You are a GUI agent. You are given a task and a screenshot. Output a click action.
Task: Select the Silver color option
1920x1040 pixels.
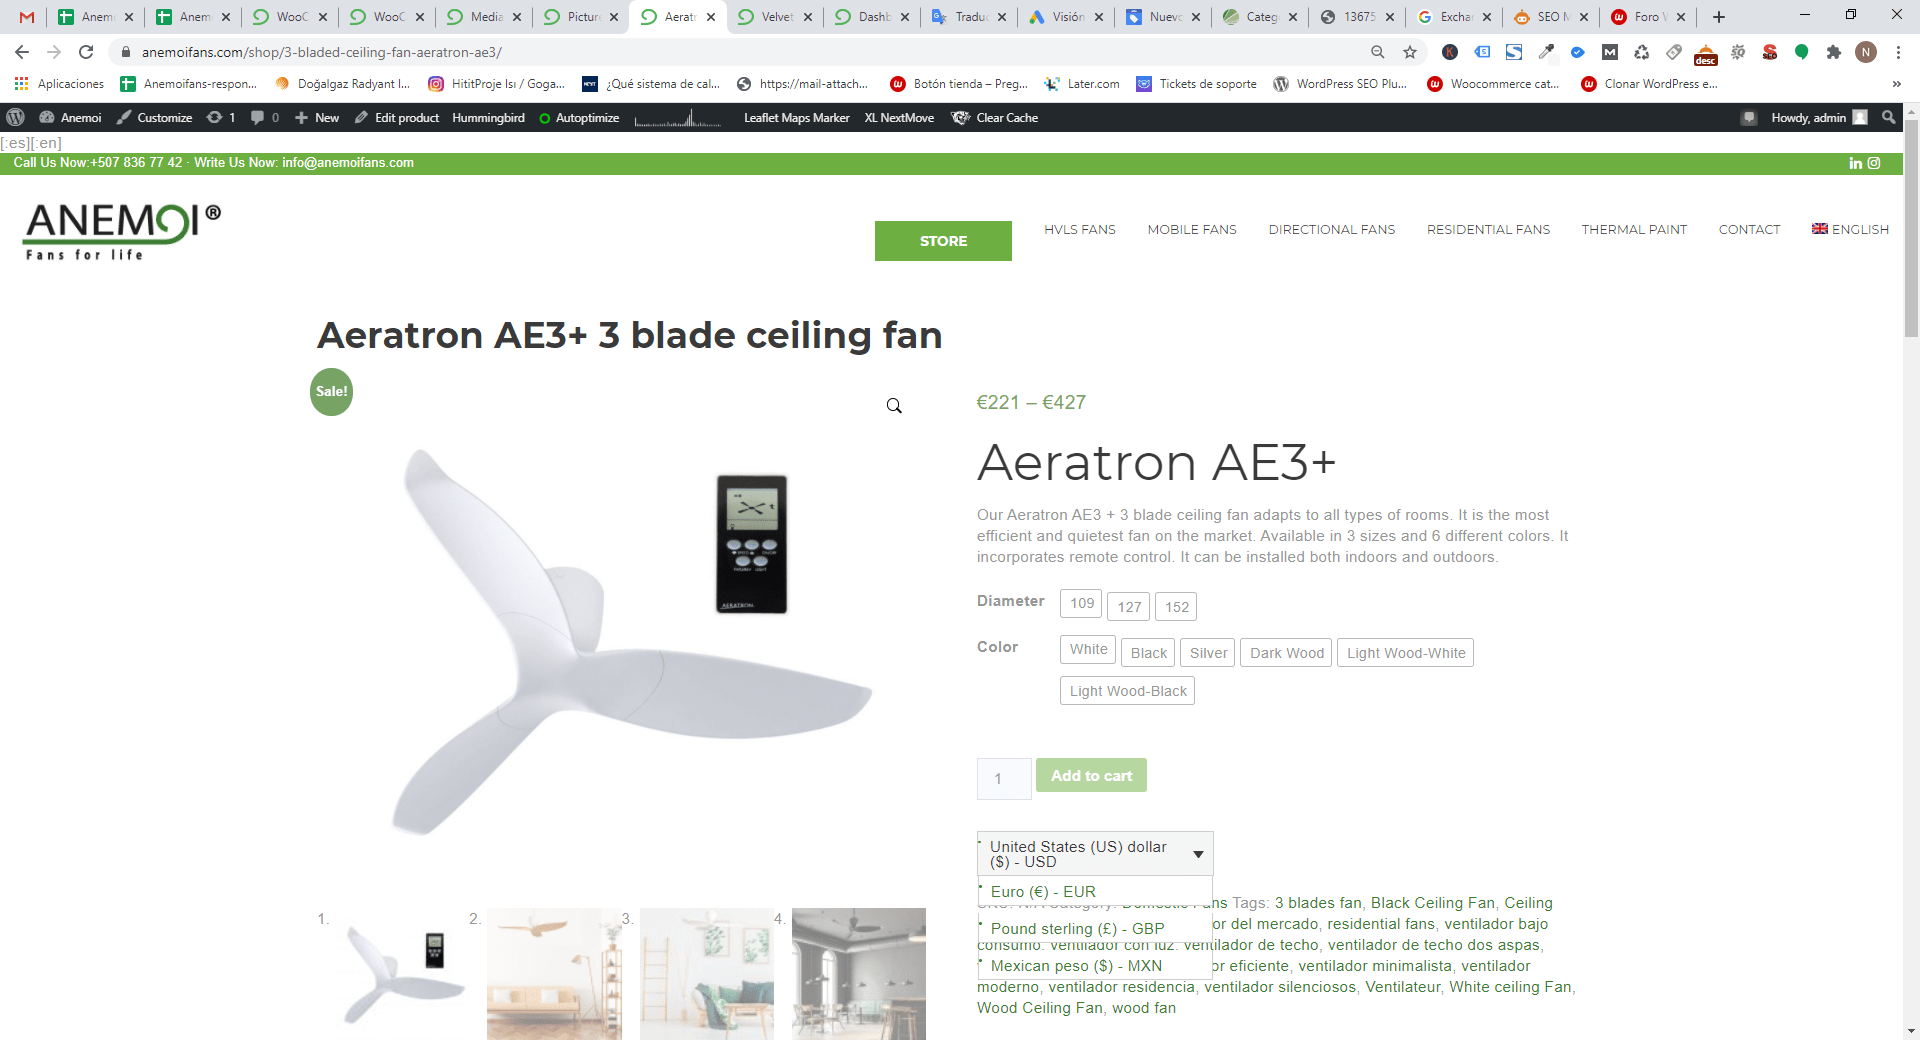tap(1208, 653)
